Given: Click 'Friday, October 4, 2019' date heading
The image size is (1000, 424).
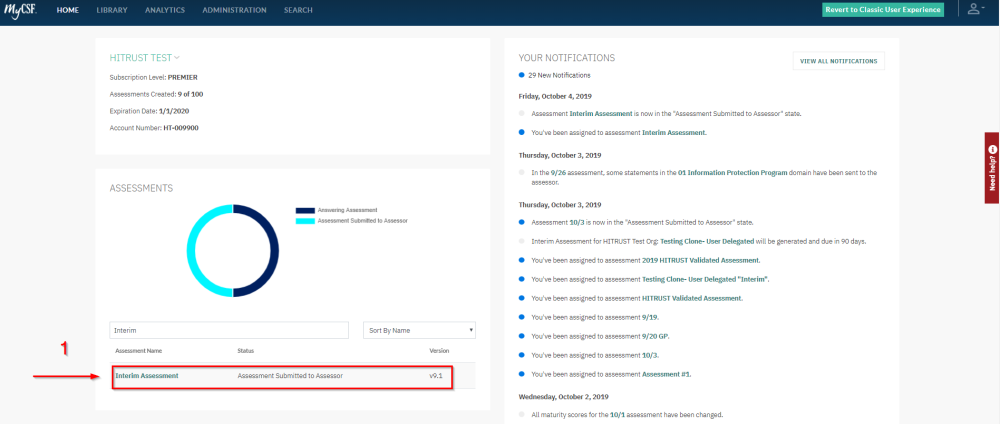Looking at the screenshot, I should [x=554, y=96].
